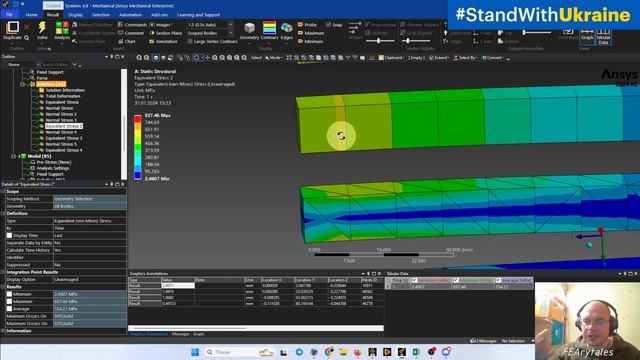Toggle Maximum column checkbox in Tabular Data

[456, 280]
